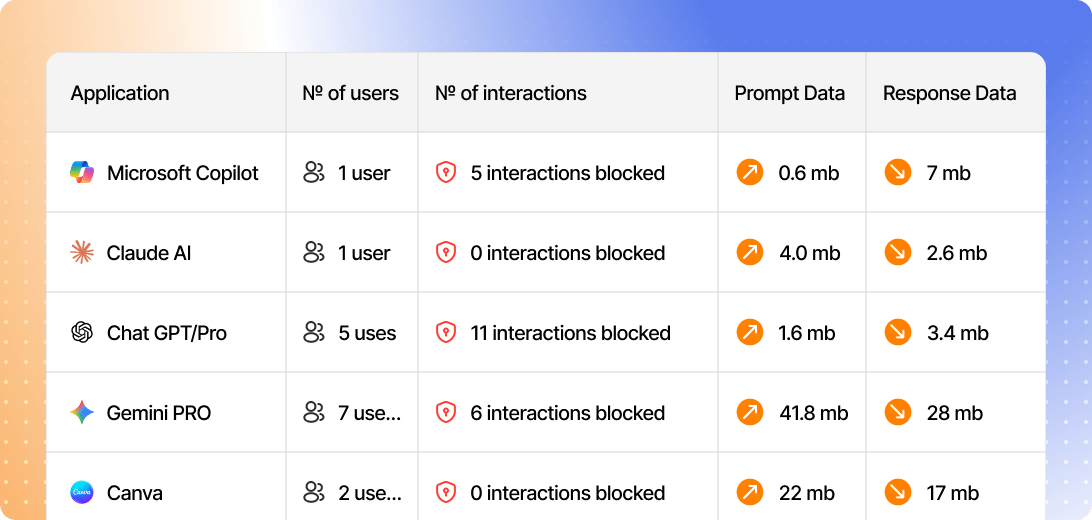The width and height of the screenshot is (1092, 520).
Task: Click the 17 mb response data value
Action: [953, 493]
